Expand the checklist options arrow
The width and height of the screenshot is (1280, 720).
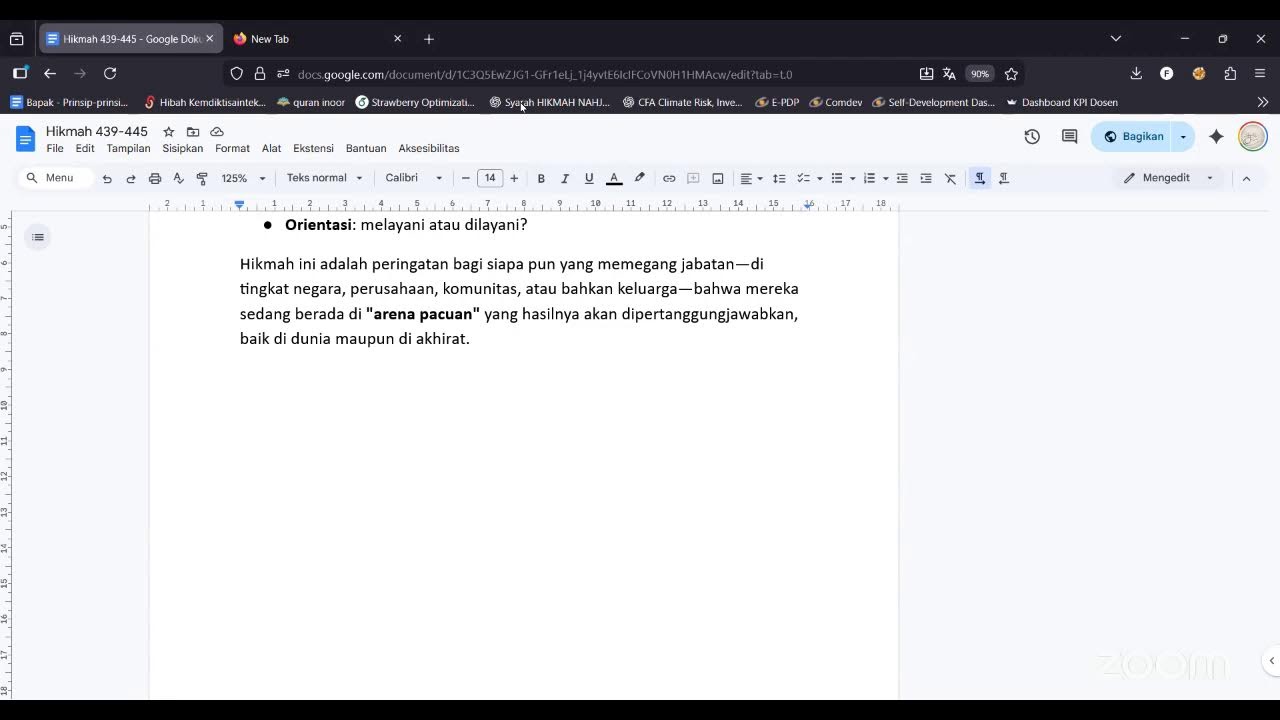pos(820,178)
